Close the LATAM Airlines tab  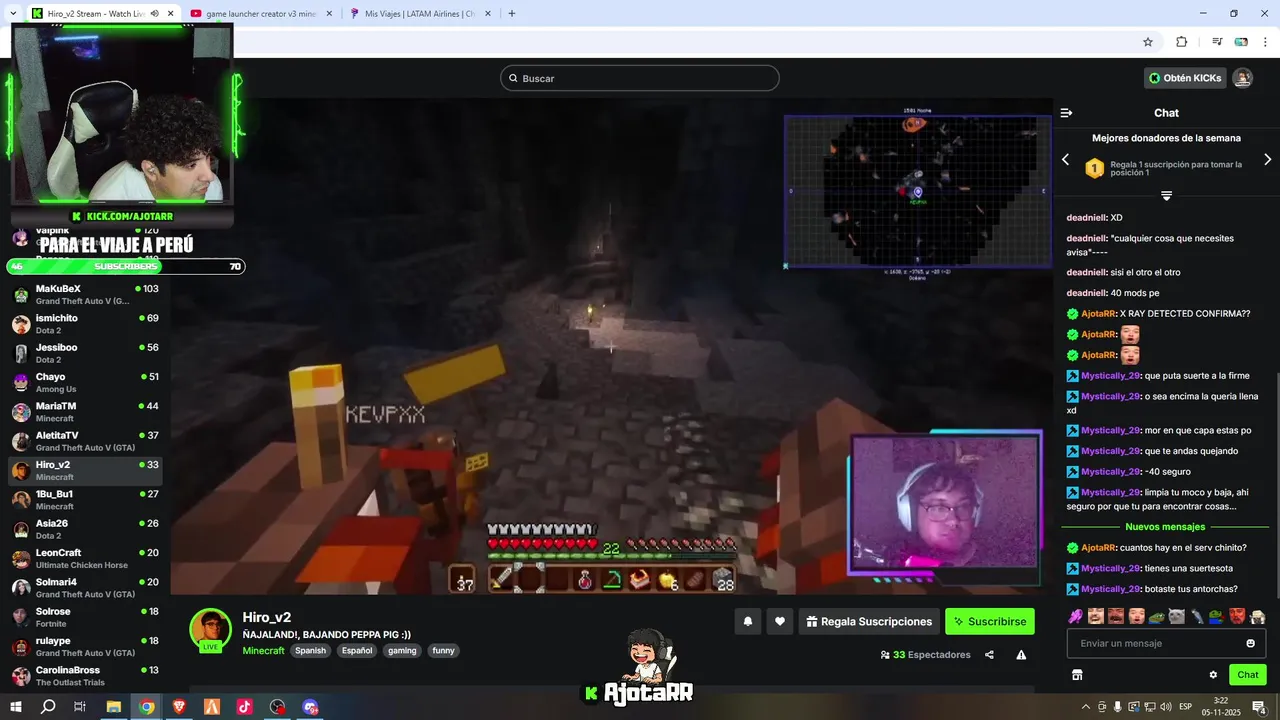coord(487,14)
